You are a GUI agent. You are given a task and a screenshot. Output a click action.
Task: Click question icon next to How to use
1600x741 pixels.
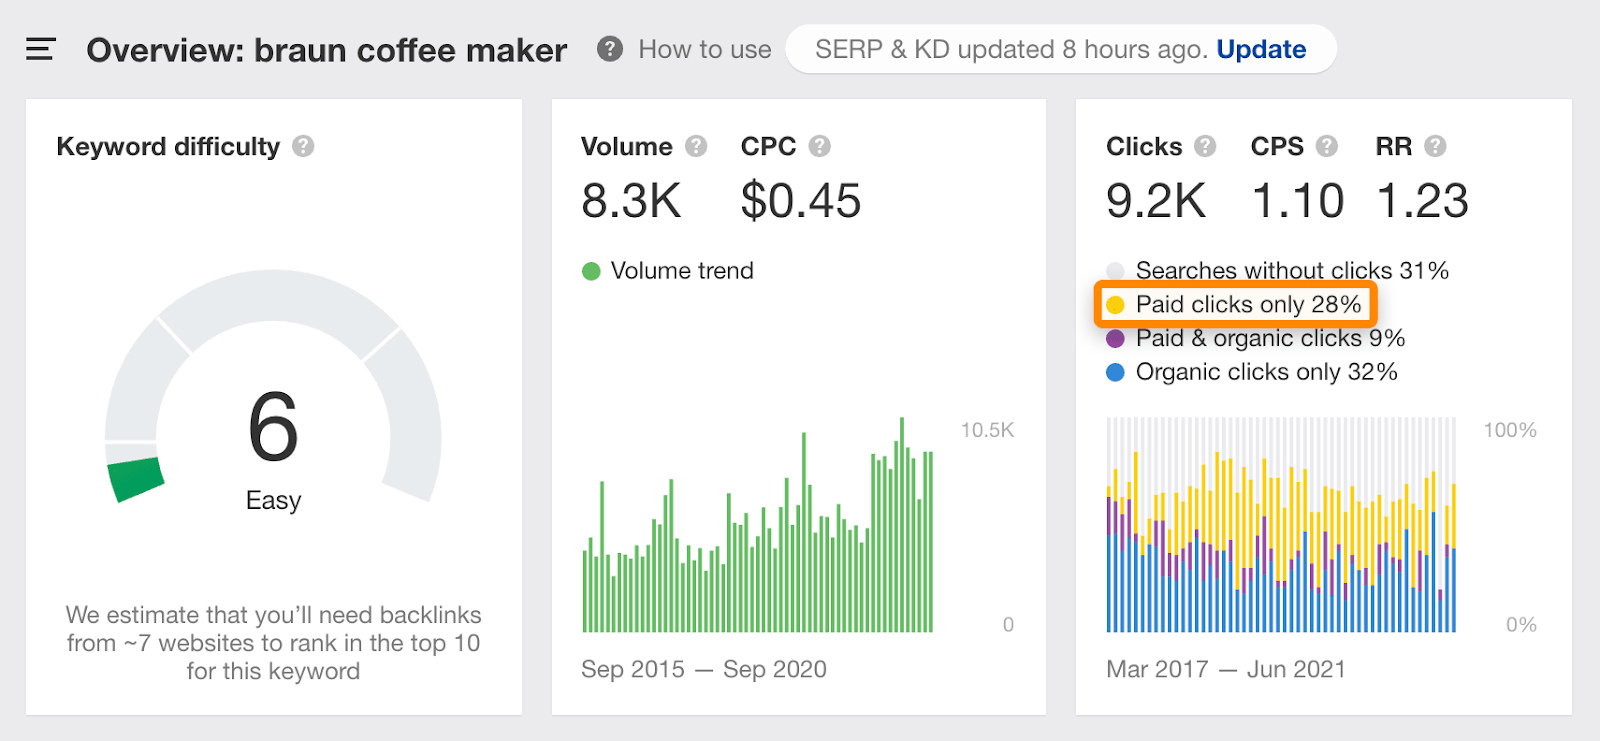(x=610, y=49)
